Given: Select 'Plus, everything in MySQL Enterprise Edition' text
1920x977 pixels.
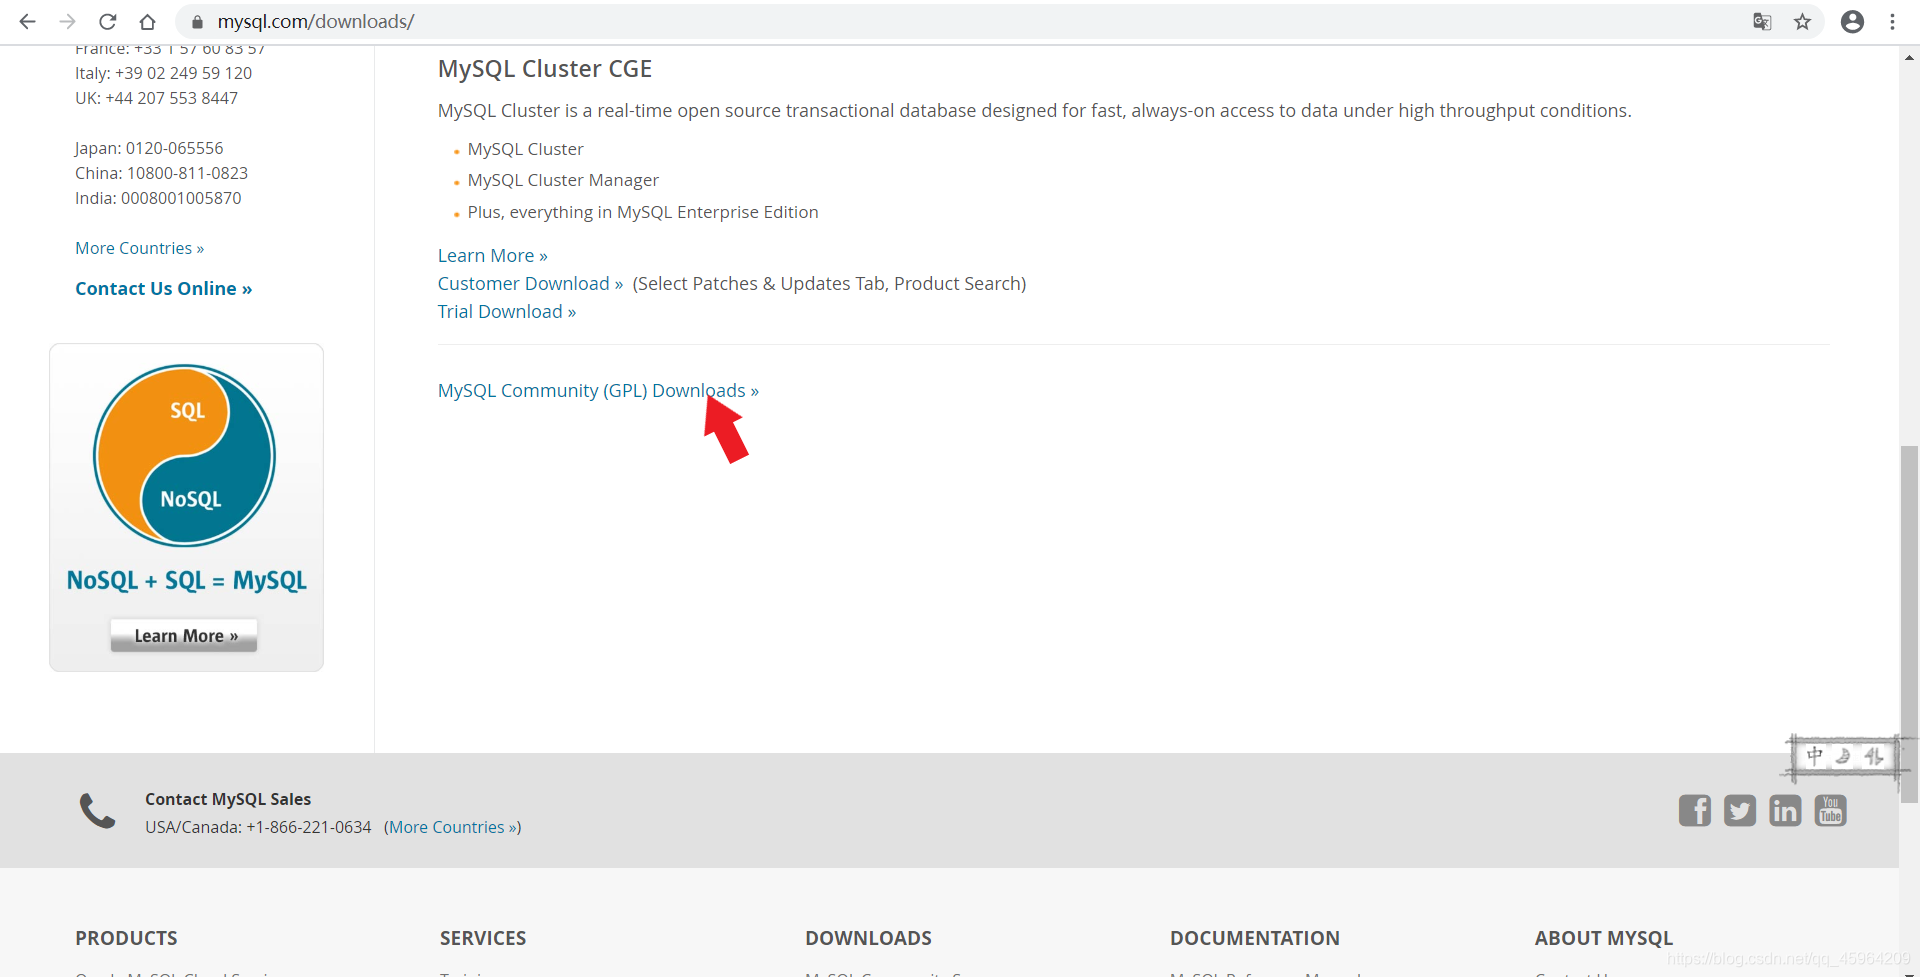Looking at the screenshot, I should 643,212.
